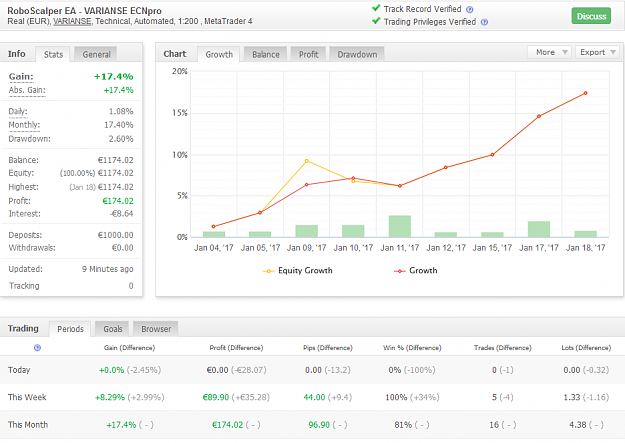Click the Balance value €1174.02
Viewport: 625px width, 443px height.
[x=116, y=160]
